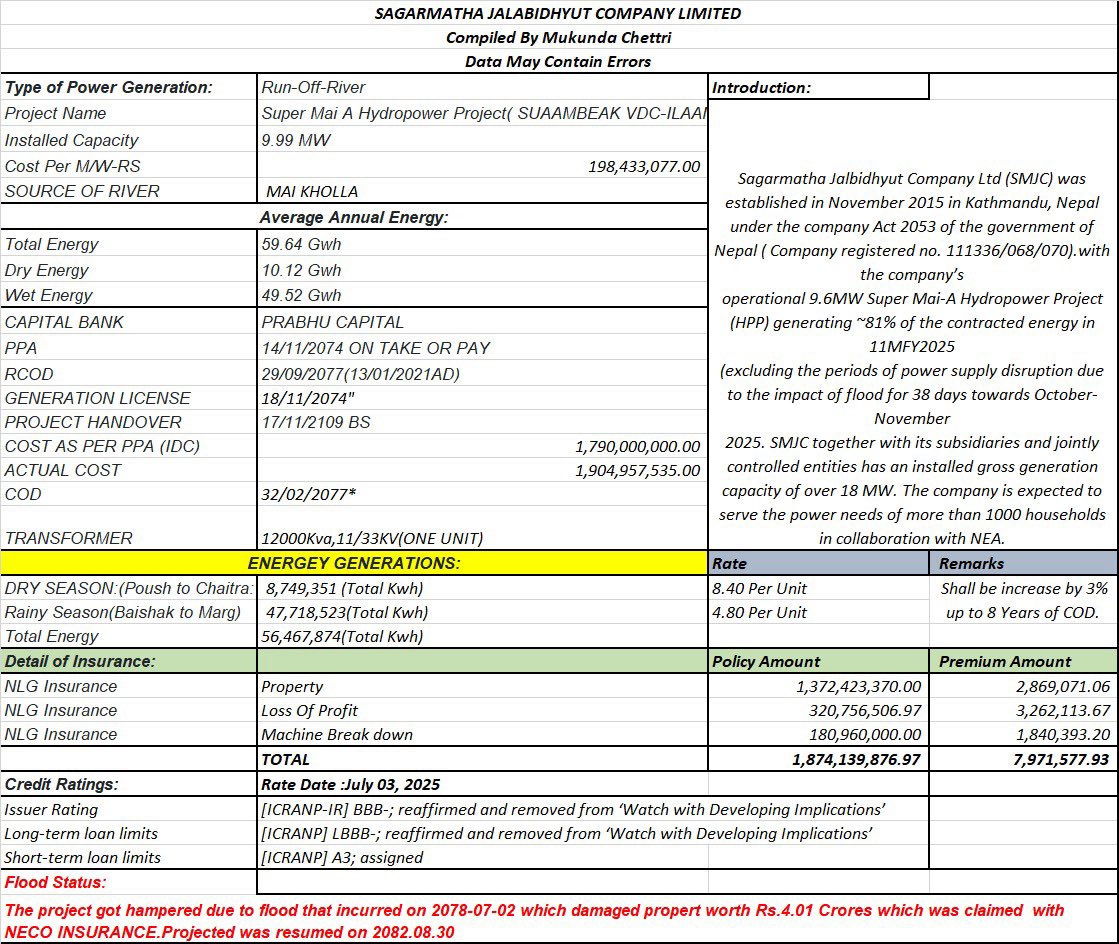This screenshot has height=944, width=1119.
Task: Click the '59.64 Gwh' total energy value
Action: coord(301,244)
